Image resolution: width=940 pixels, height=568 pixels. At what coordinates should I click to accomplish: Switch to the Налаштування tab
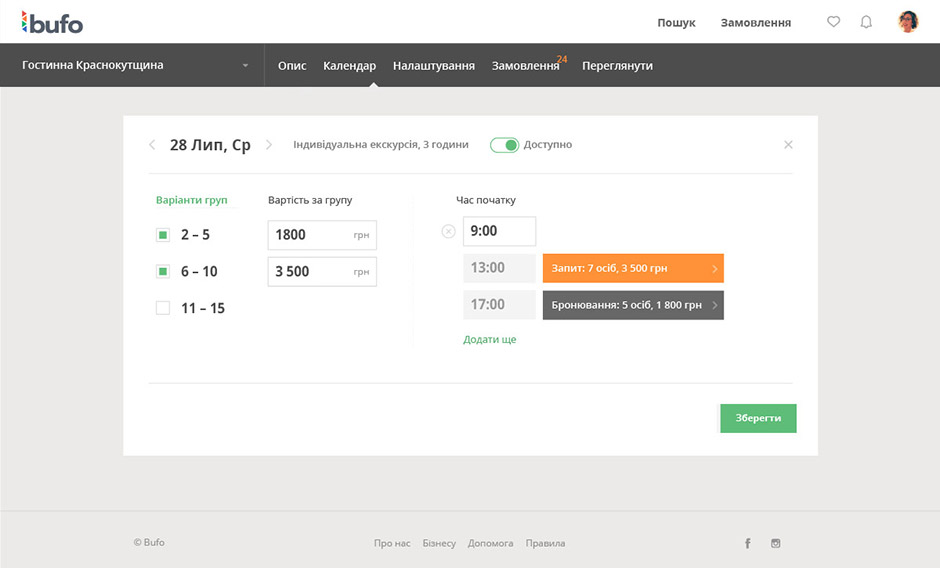433,66
